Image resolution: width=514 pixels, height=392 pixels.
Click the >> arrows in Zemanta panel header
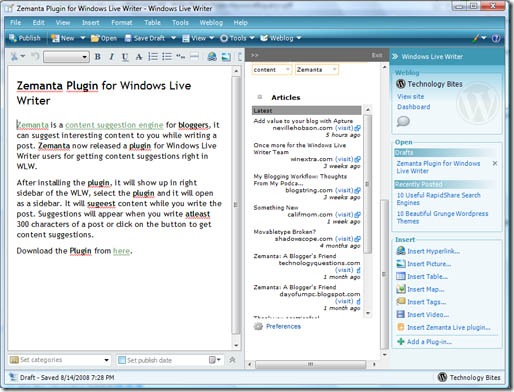click(x=255, y=55)
